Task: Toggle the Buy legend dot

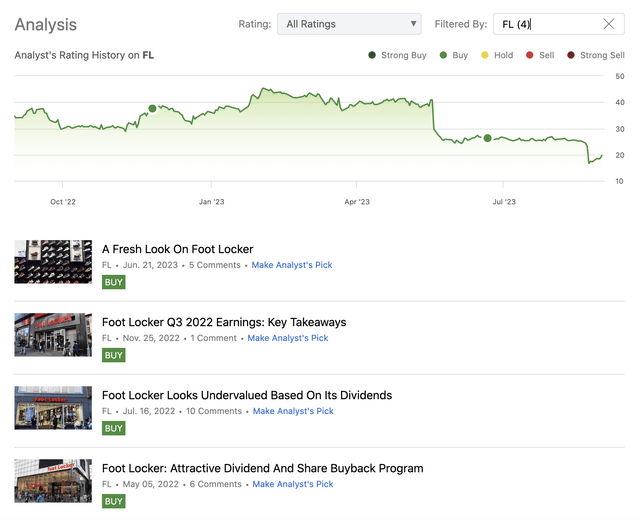Action: coord(443,55)
